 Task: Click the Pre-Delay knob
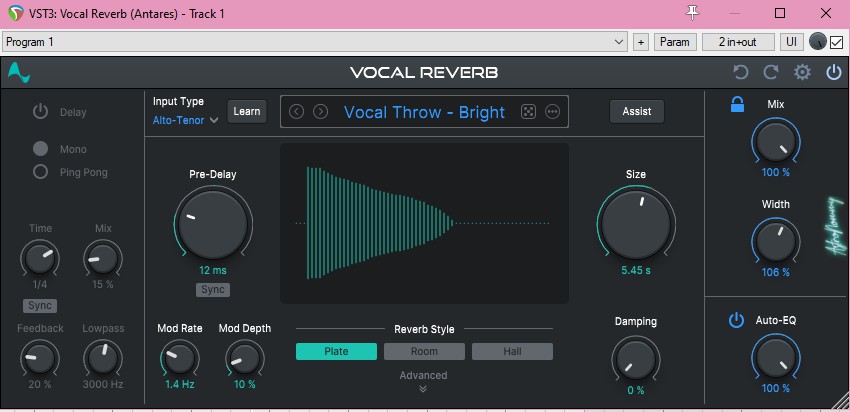(213, 223)
